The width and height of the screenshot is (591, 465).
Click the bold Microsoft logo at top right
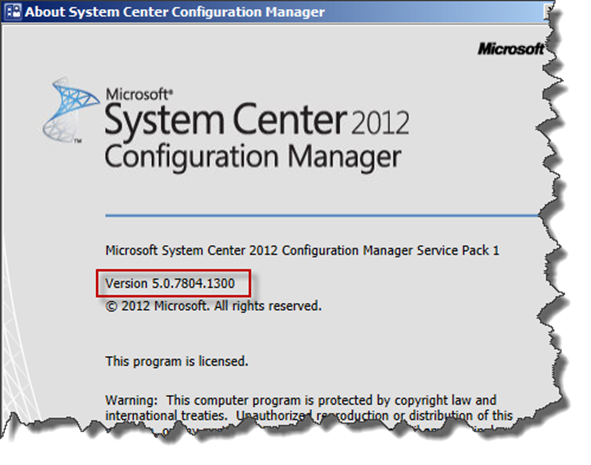(511, 49)
